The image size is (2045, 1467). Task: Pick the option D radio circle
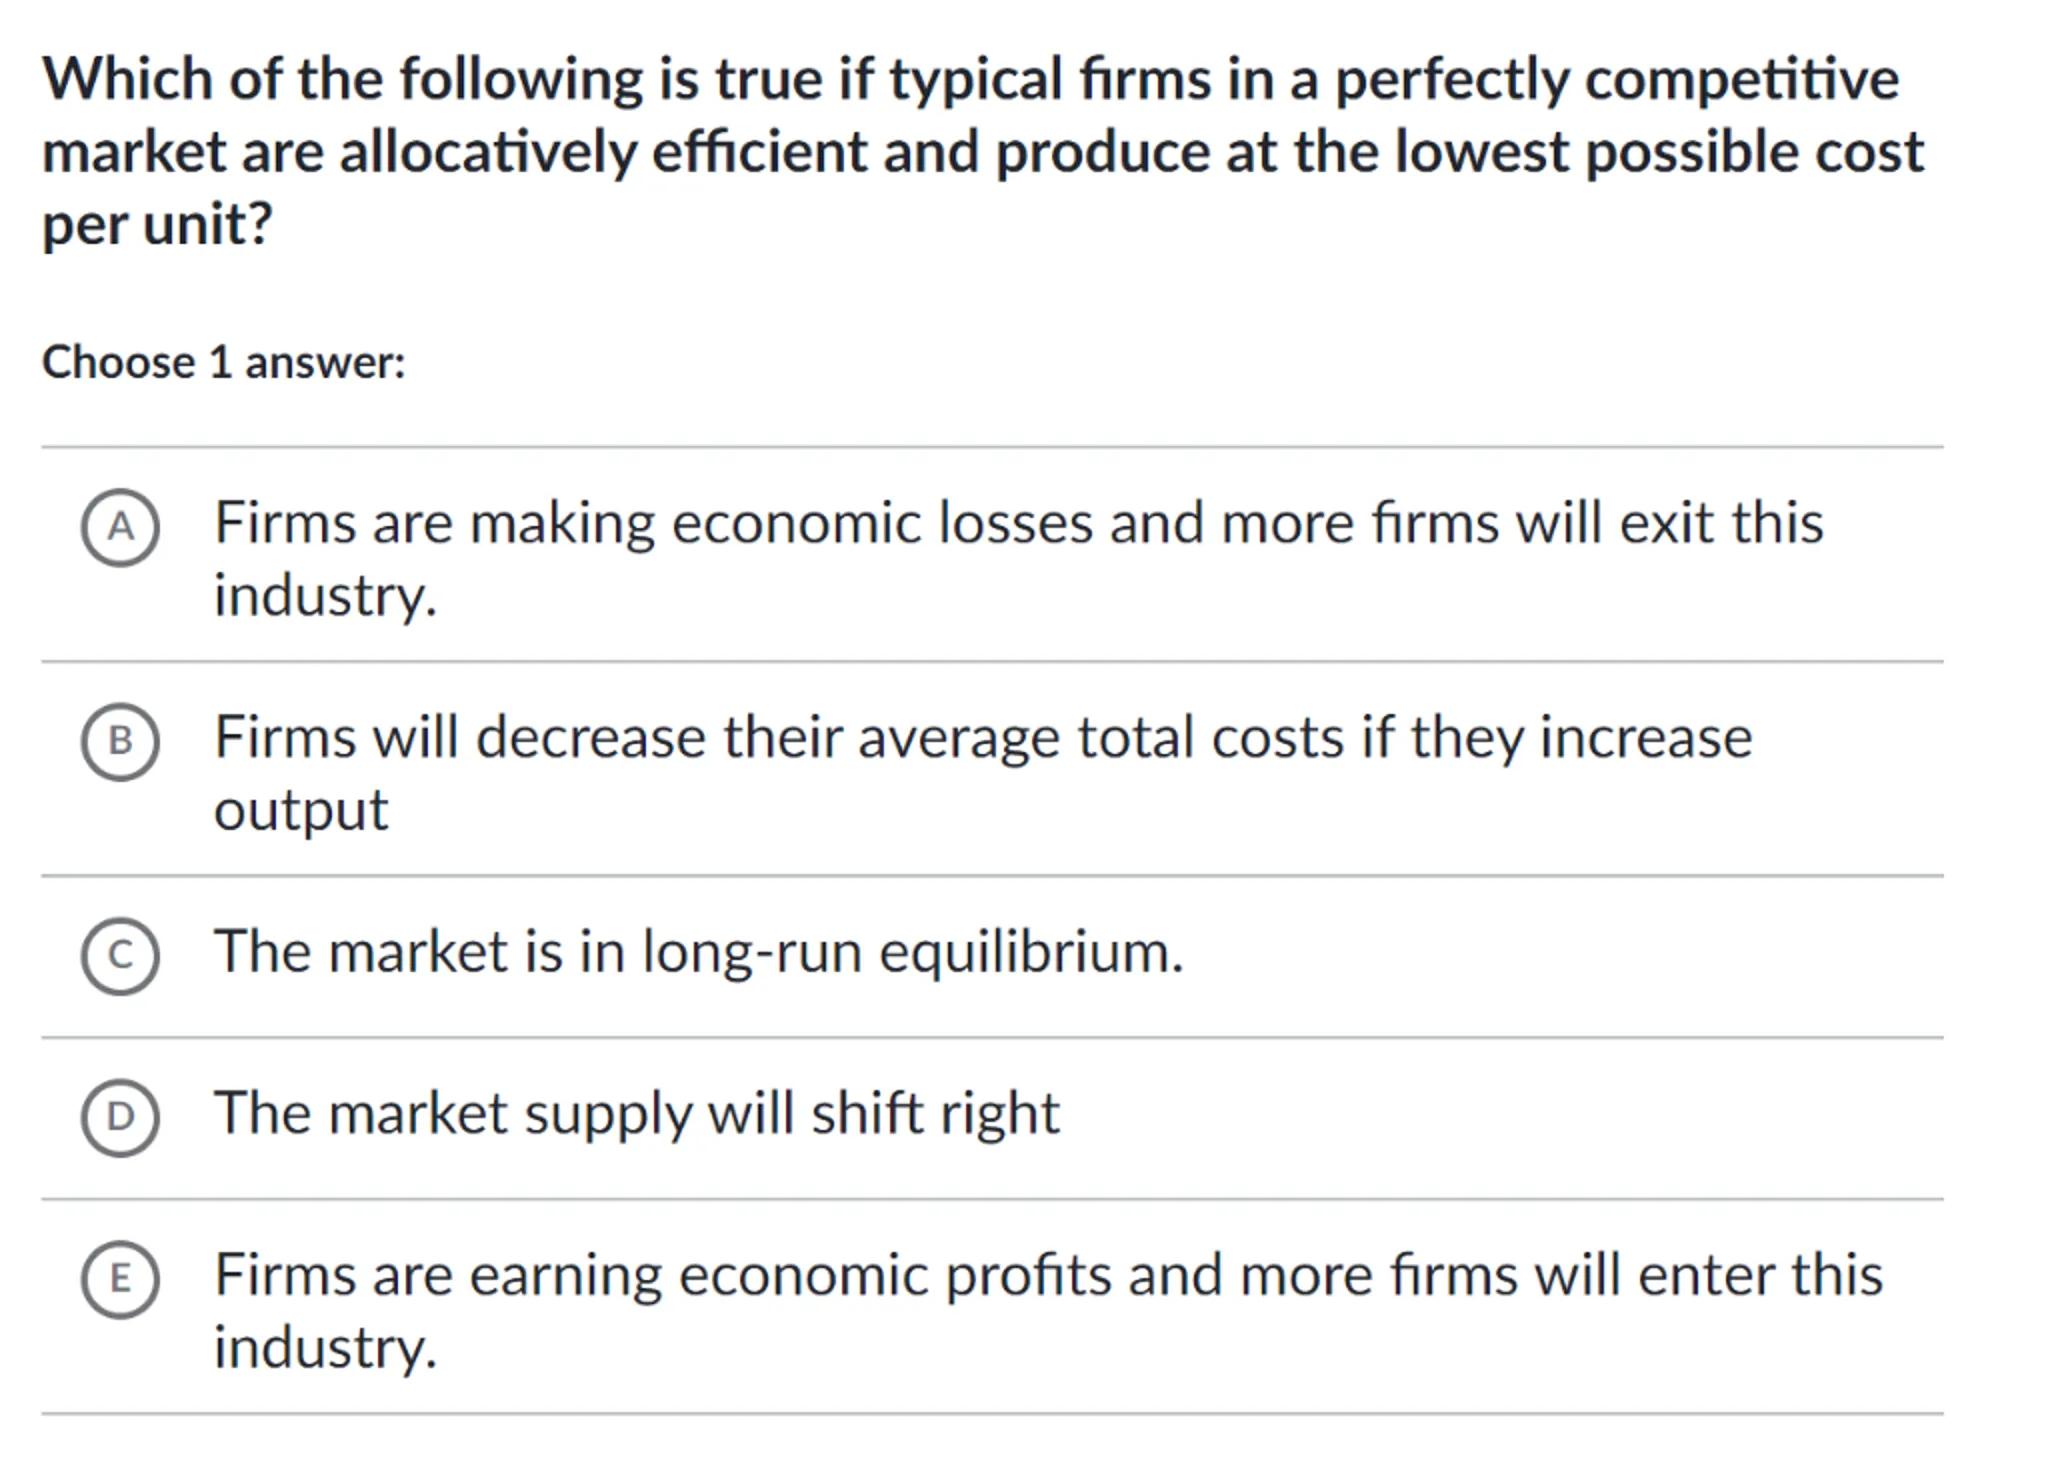pyautogui.click(x=120, y=1117)
